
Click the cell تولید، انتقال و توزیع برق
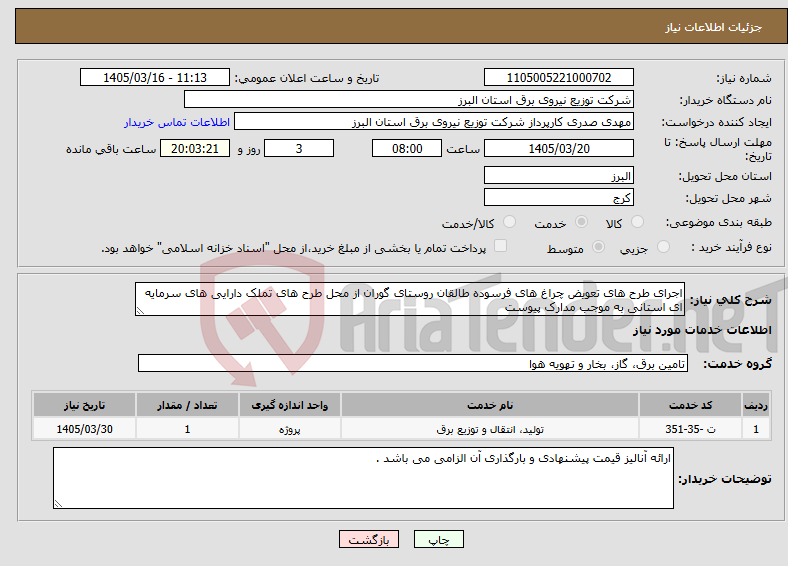pos(490,429)
